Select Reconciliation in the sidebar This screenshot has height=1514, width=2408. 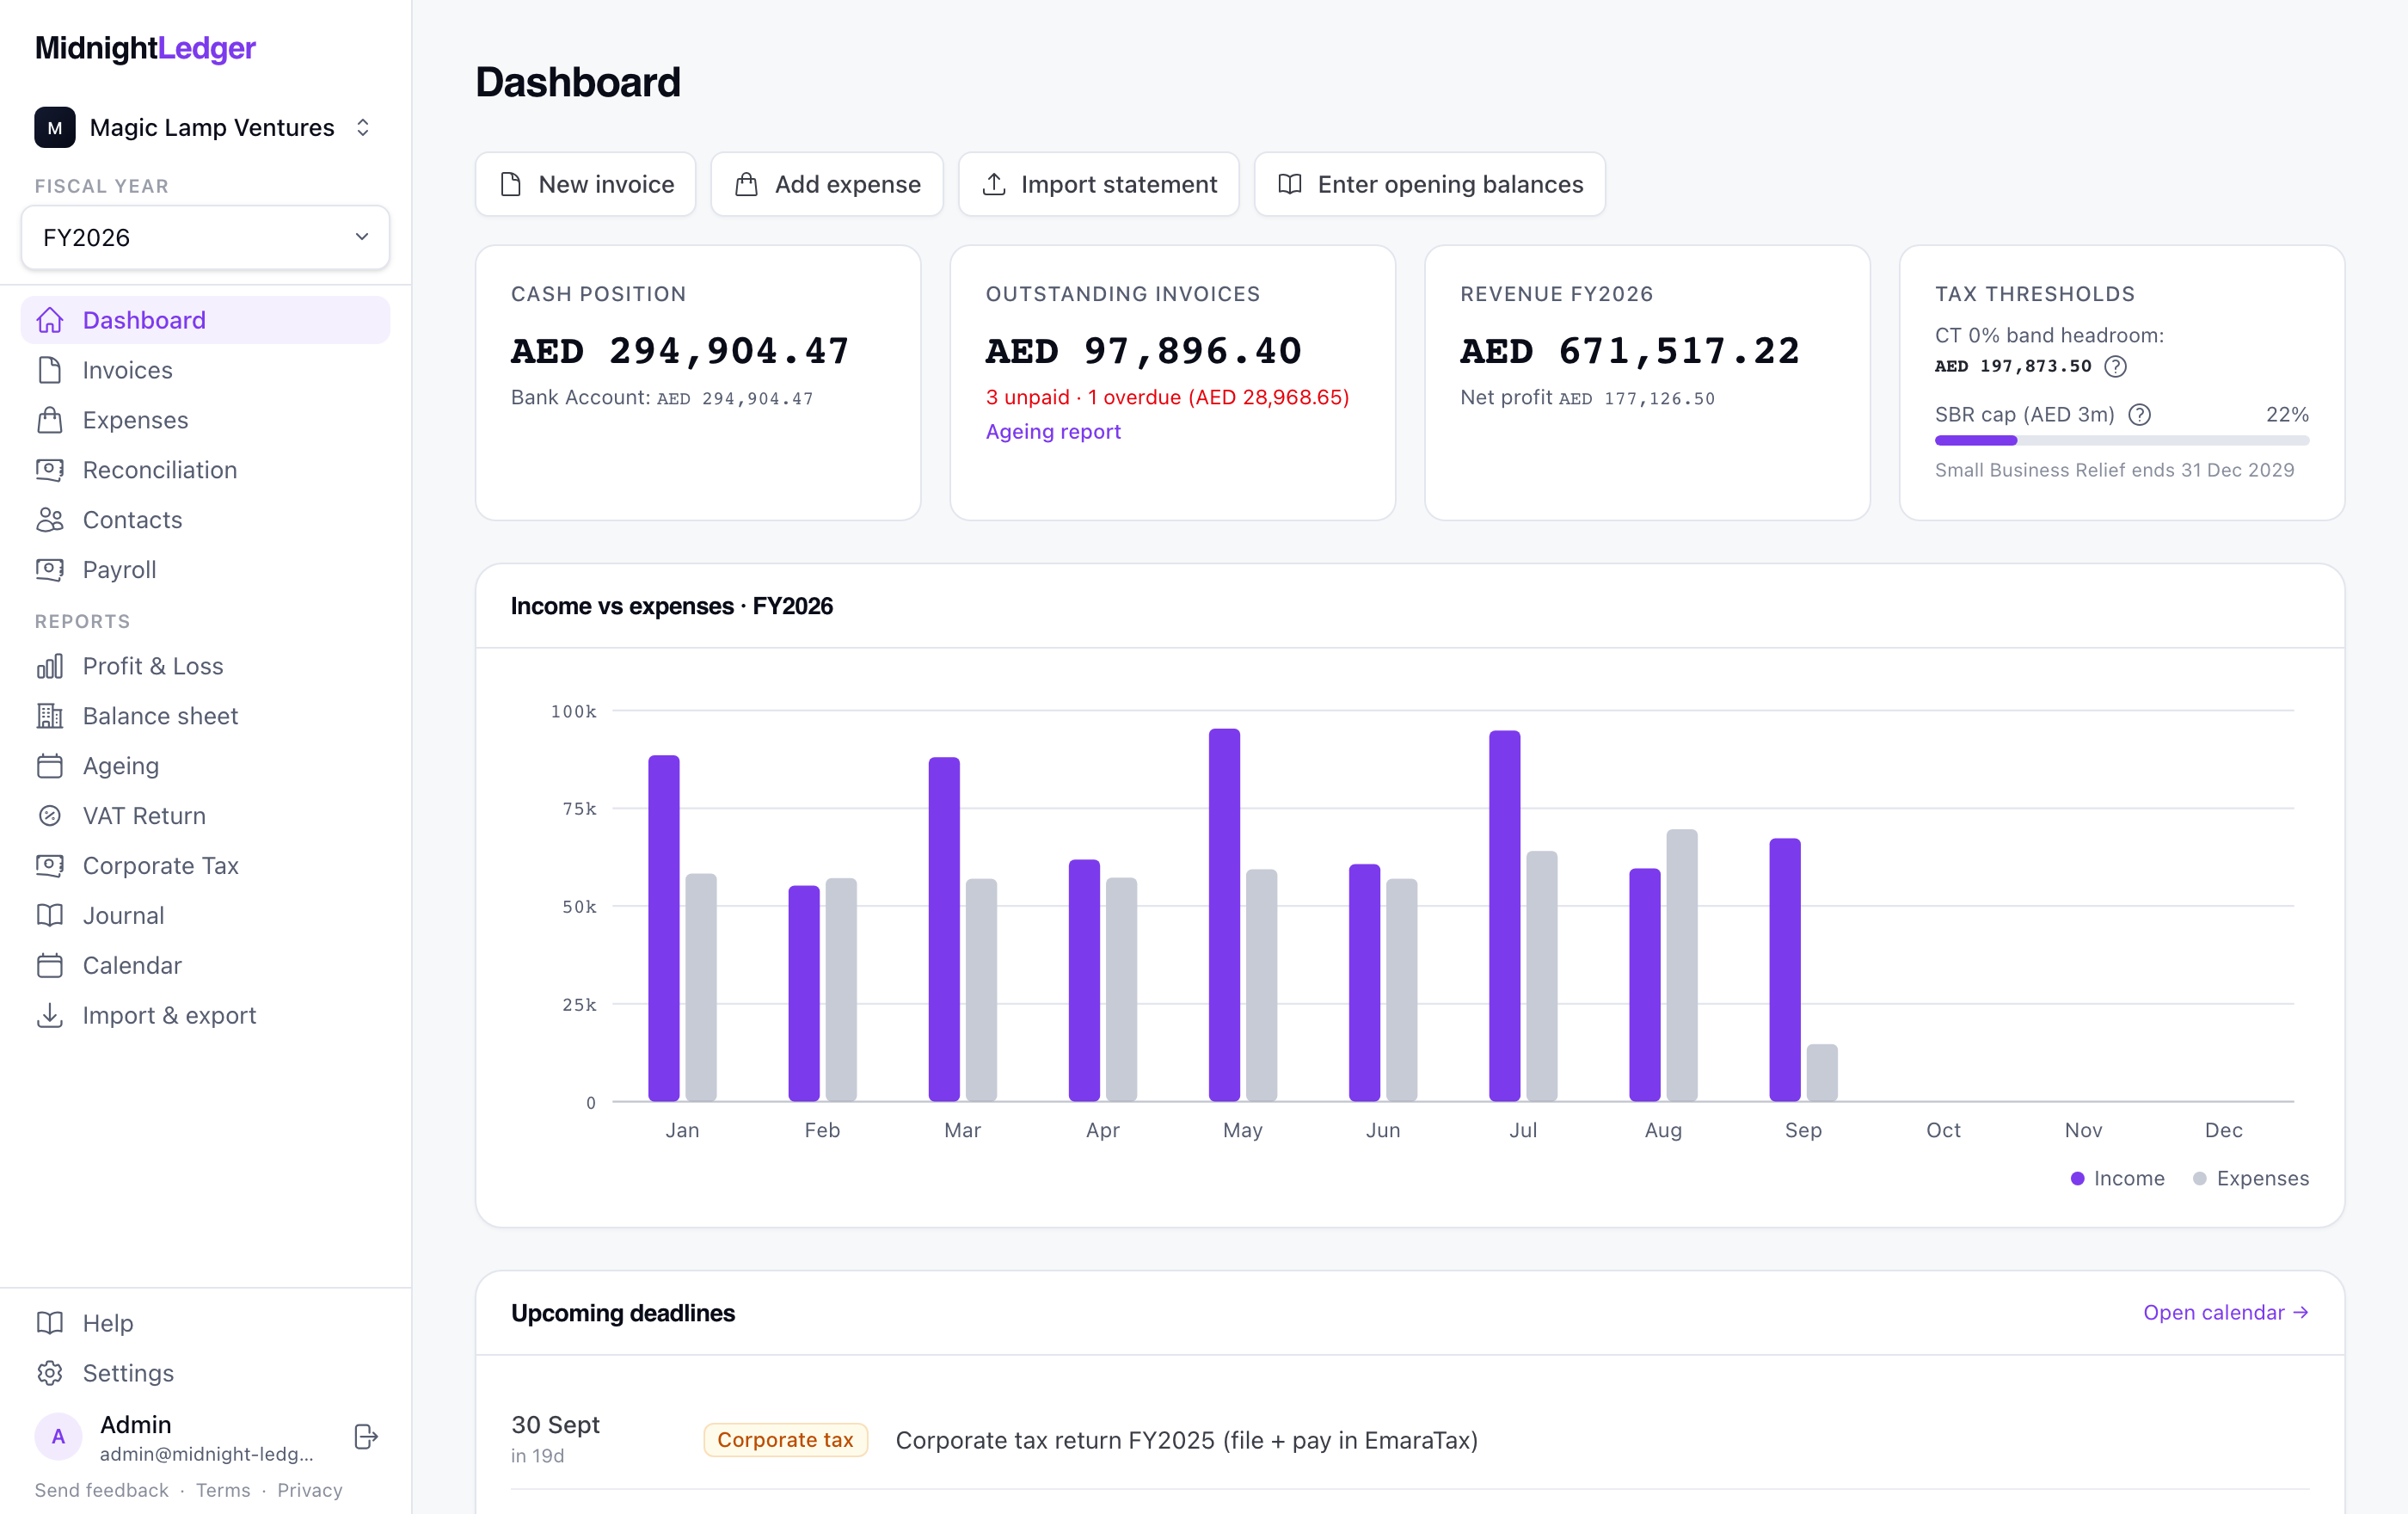click(x=205, y=470)
